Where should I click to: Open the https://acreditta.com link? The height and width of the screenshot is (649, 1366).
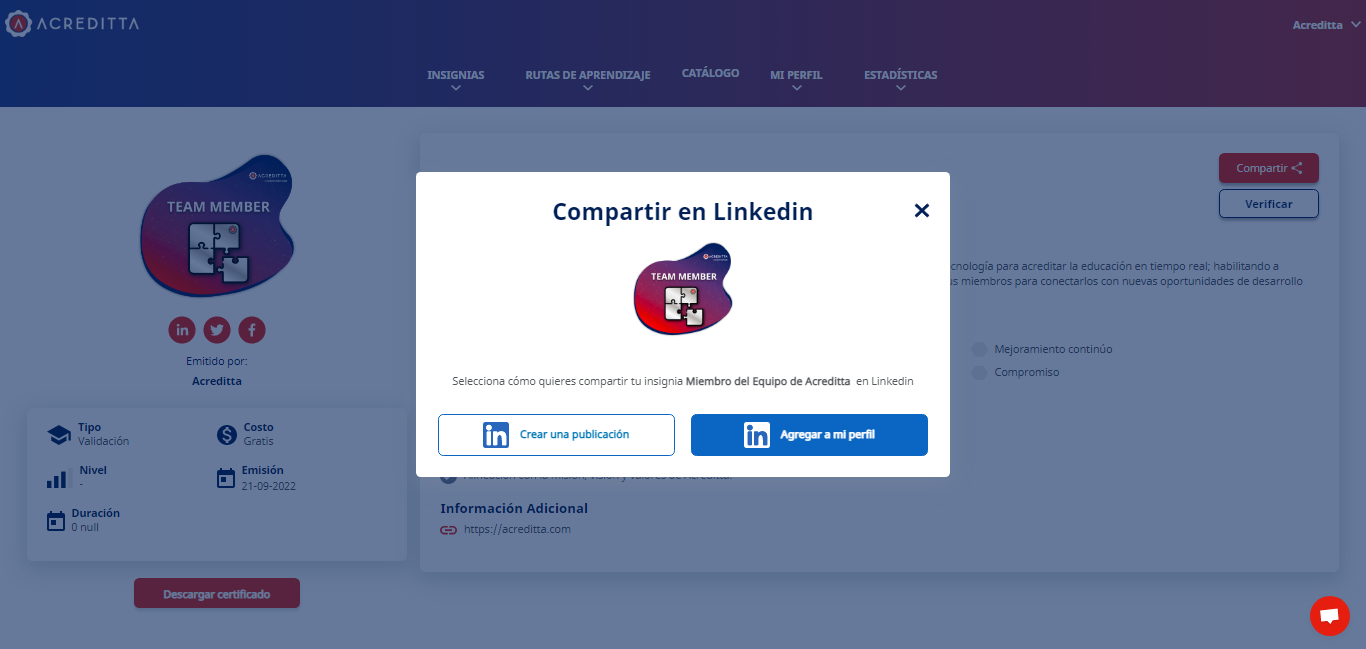pos(517,529)
